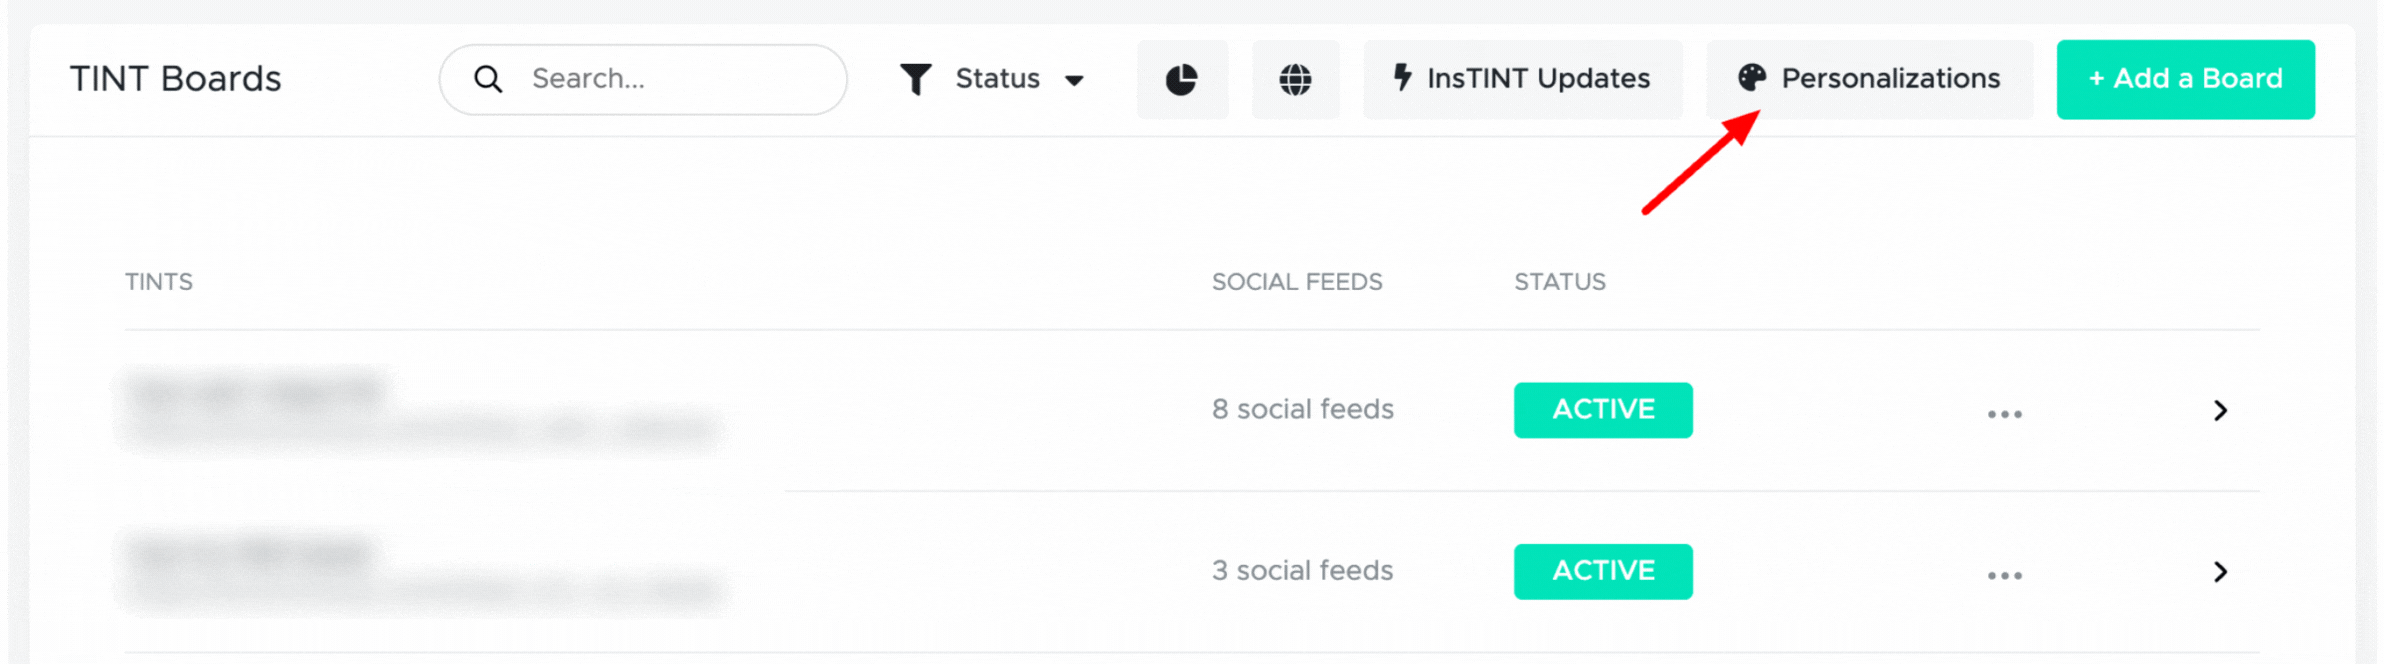Click ACTIVE status badge of first board
This screenshot has height=664, width=2384.
(1603, 410)
